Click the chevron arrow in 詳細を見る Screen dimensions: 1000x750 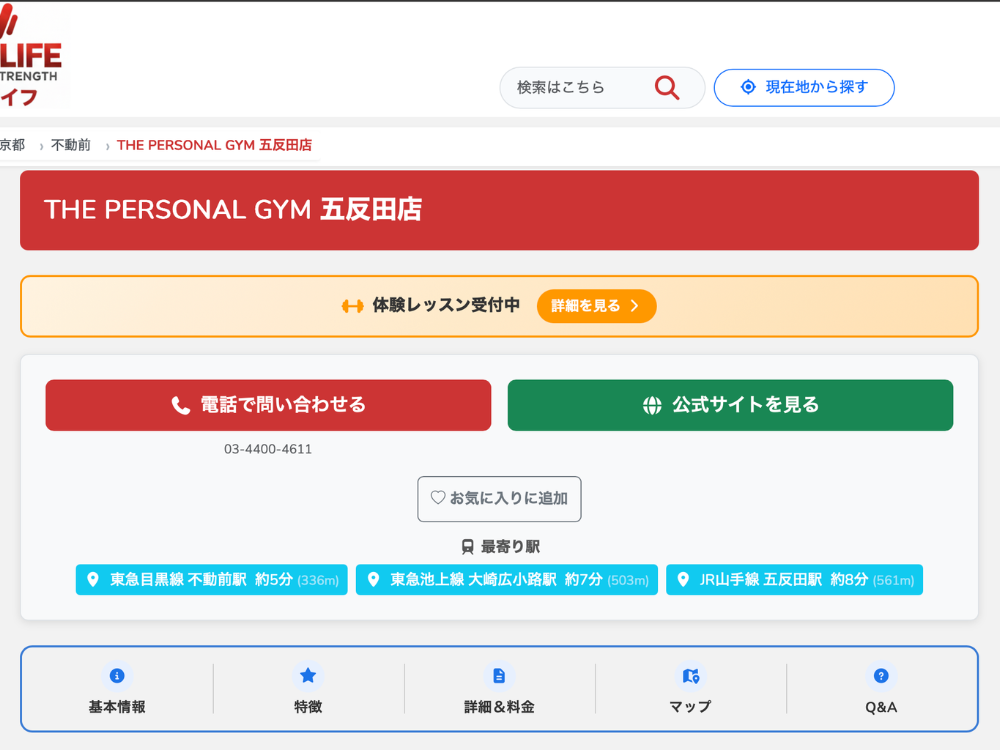coord(635,306)
